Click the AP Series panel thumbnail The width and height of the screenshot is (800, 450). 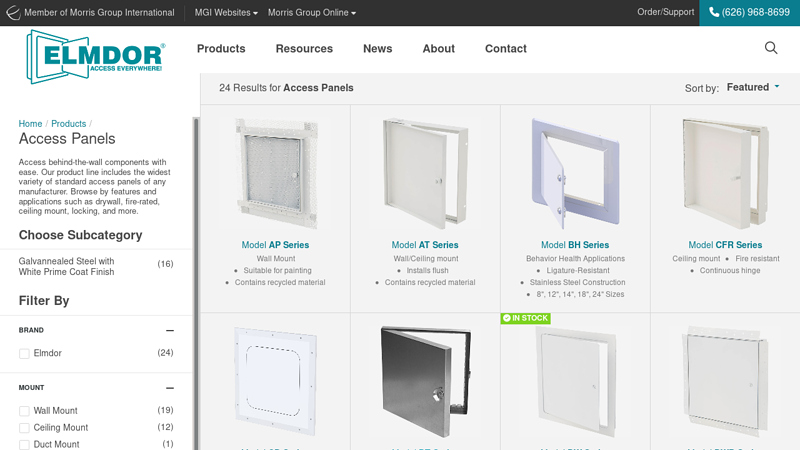point(276,173)
